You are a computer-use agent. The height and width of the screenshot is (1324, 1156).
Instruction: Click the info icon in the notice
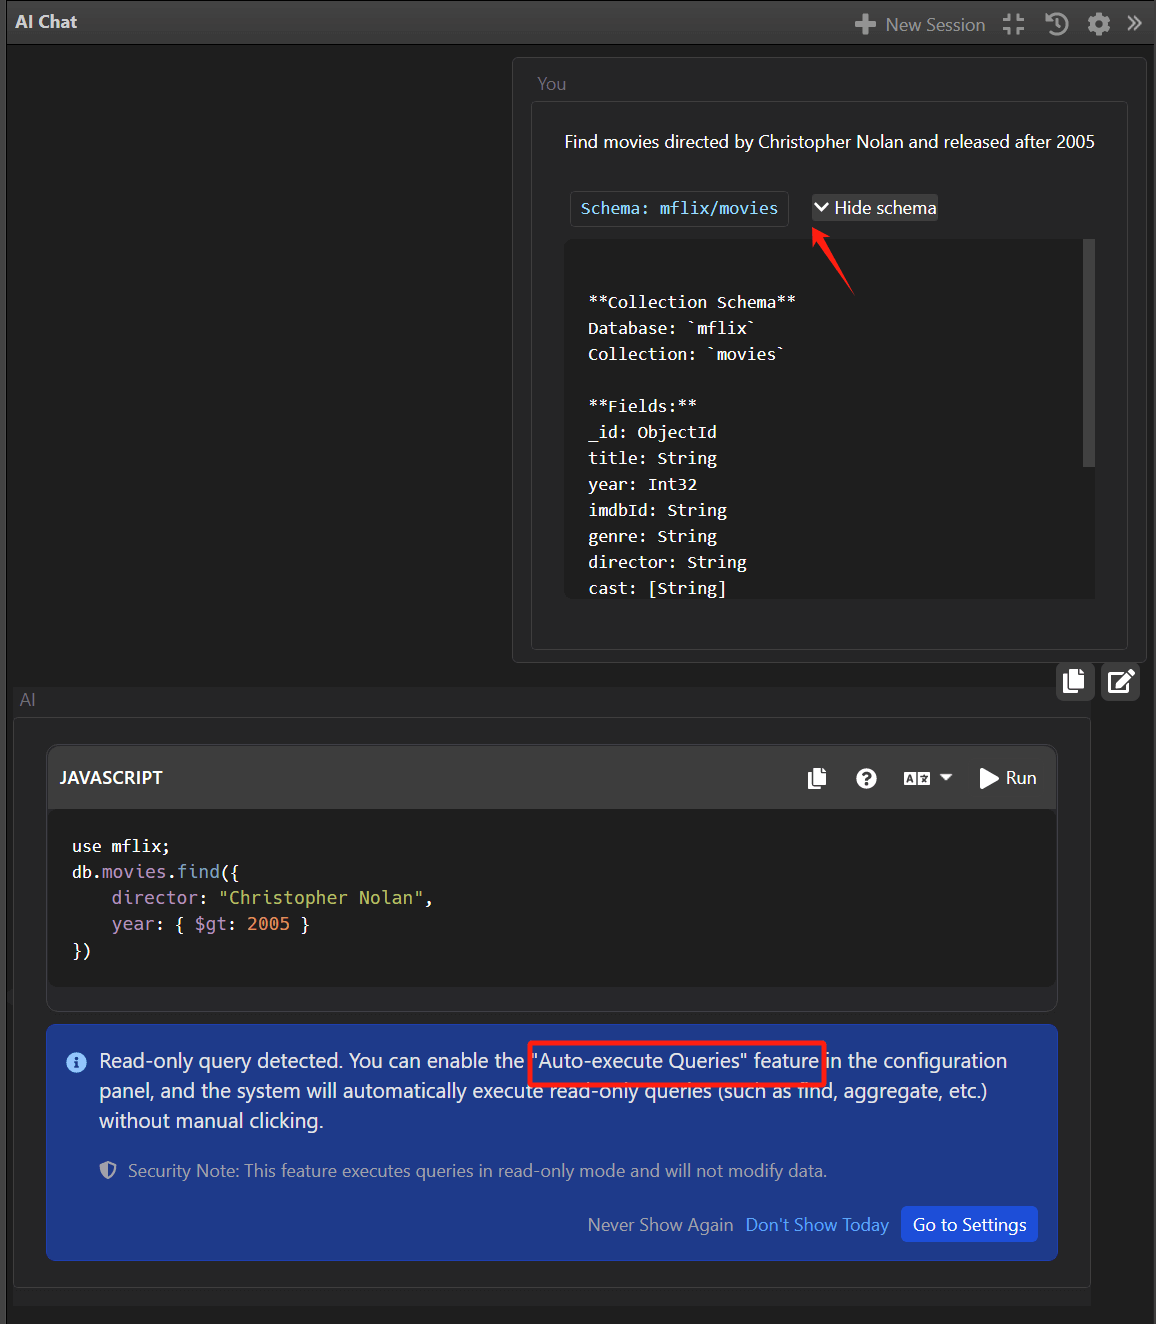(76, 1062)
